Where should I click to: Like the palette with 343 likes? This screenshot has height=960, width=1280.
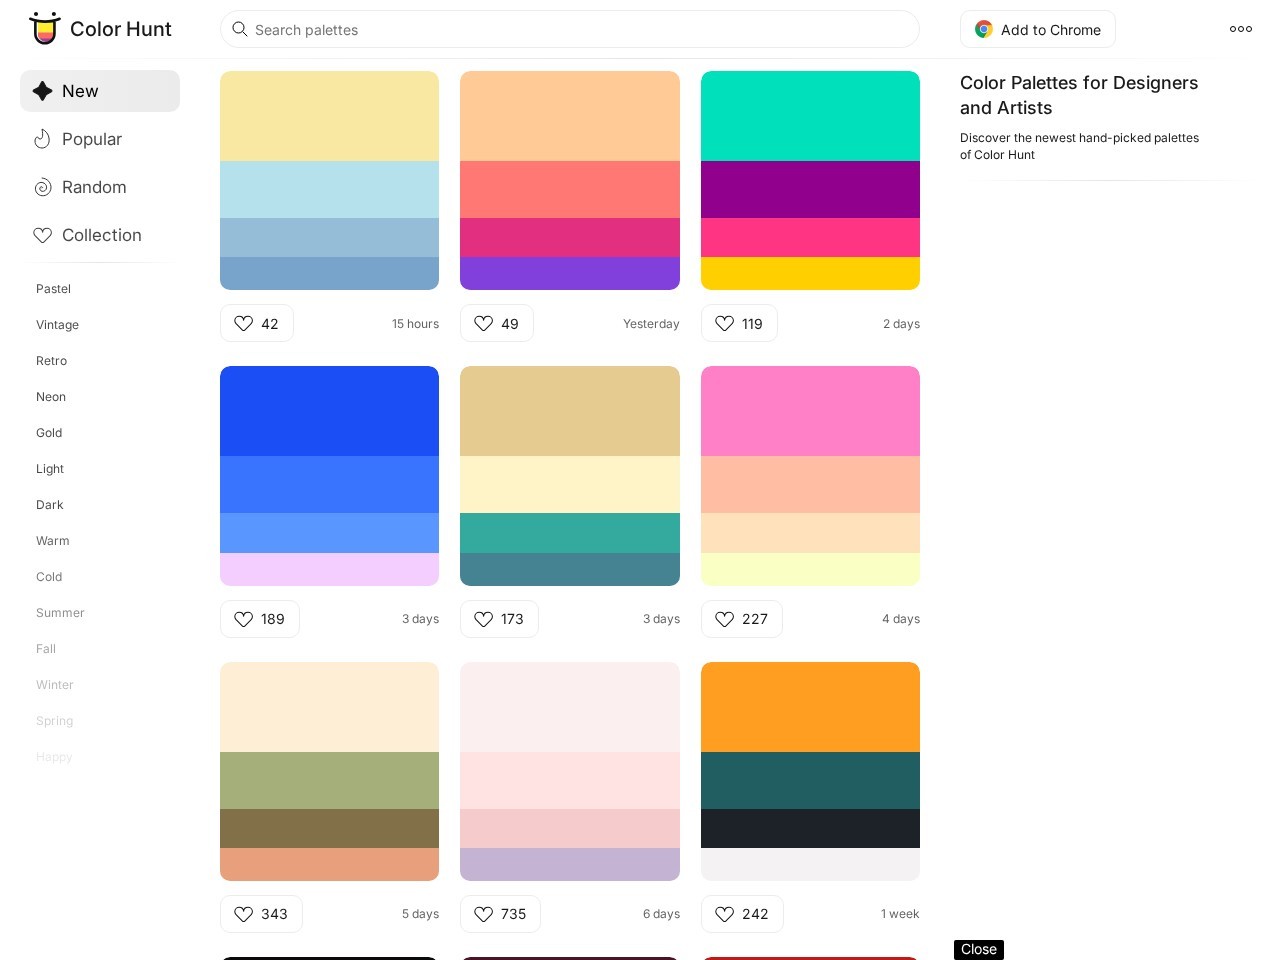coord(261,914)
